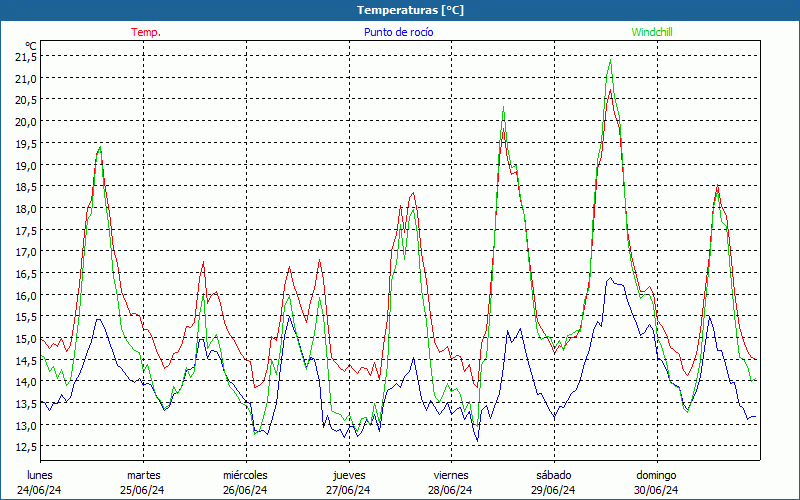Click the 16,5 y-axis value
This screenshot has height=500, width=800.
click(26, 274)
